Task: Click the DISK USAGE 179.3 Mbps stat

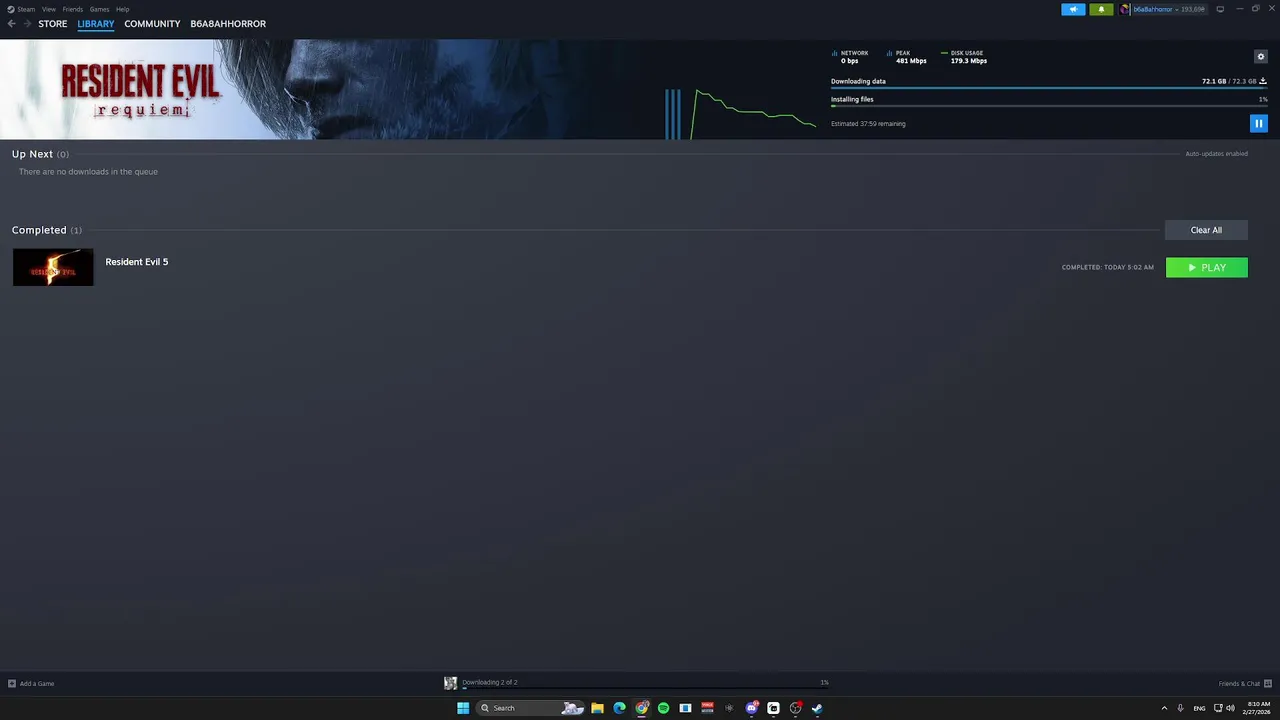Action: [x=964, y=57]
